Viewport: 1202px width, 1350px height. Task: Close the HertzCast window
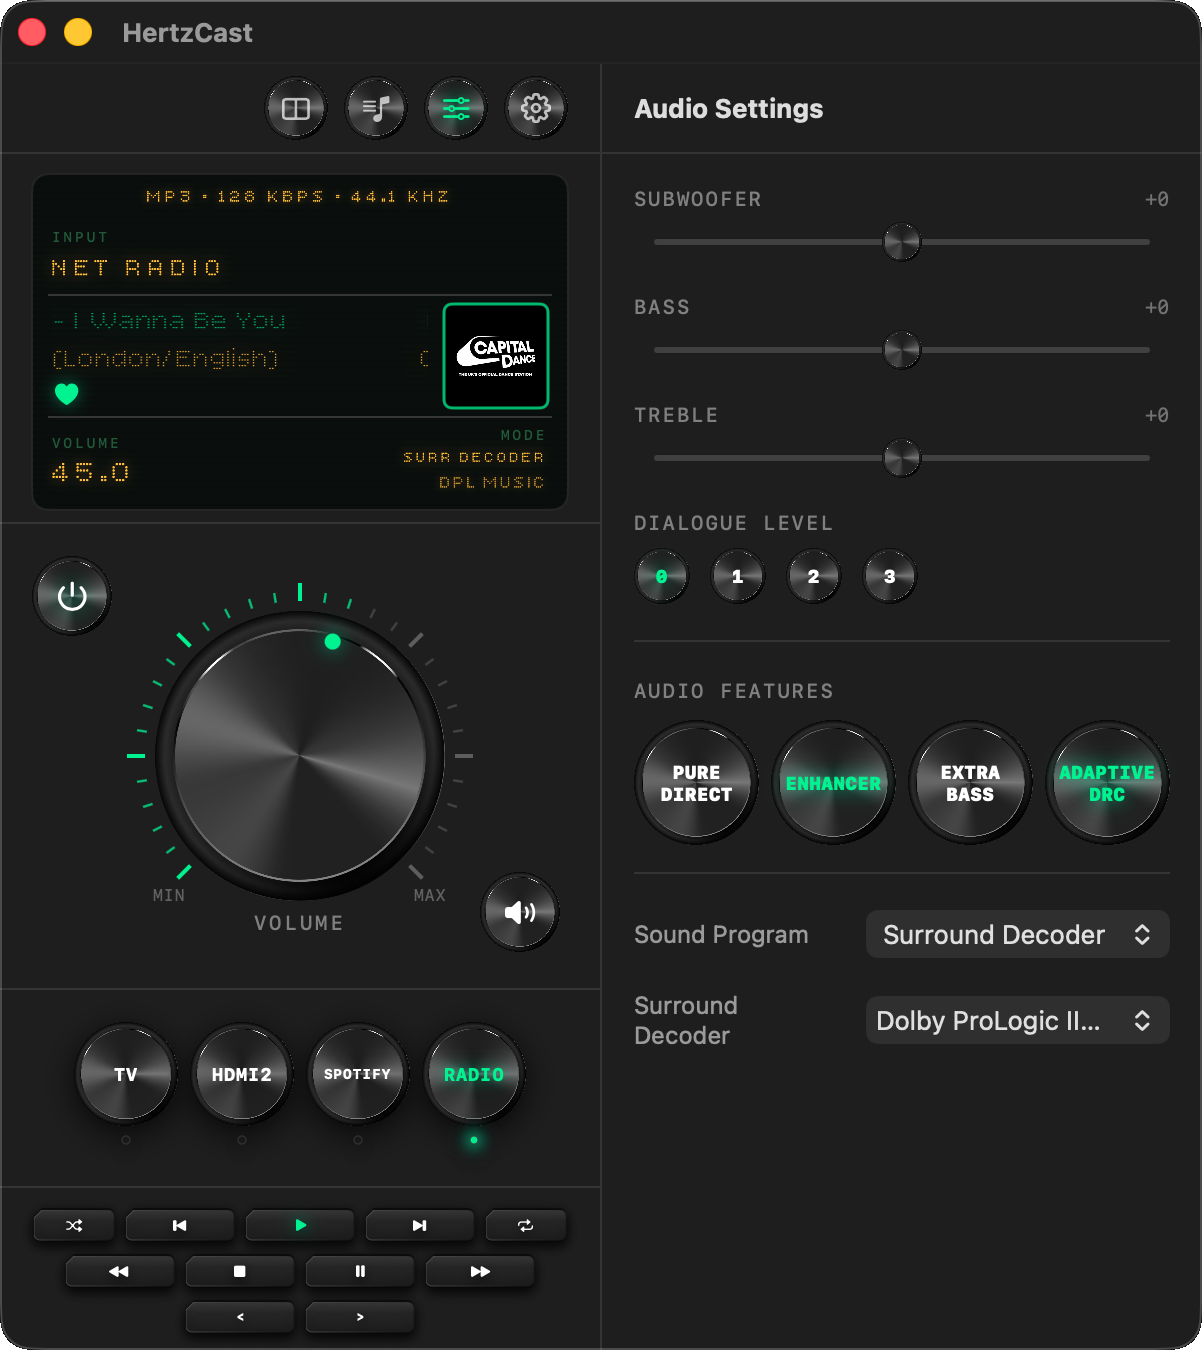(32, 32)
